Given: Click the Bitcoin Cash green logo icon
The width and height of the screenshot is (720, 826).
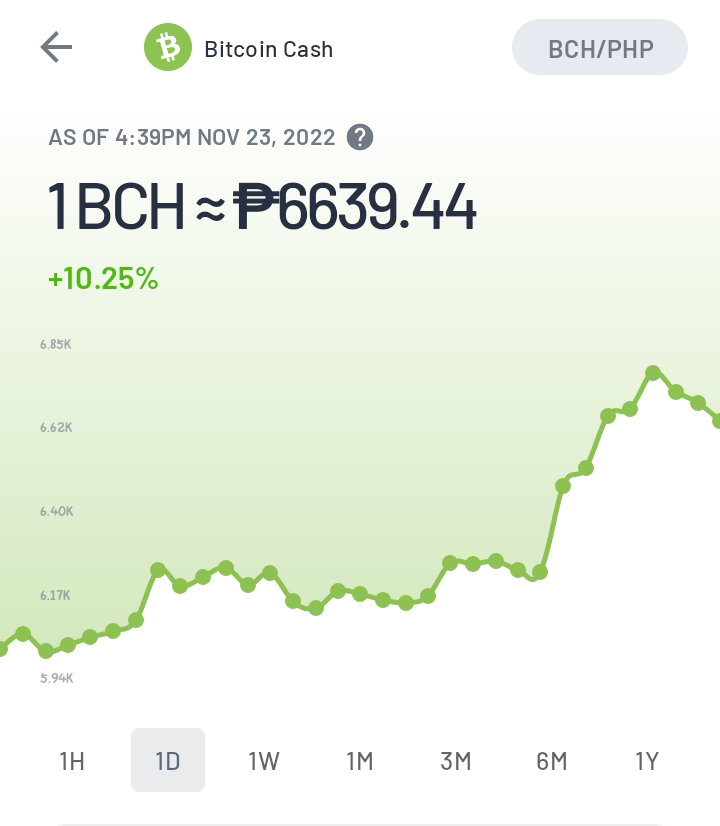Looking at the screenshot, I should pos(168,47).
